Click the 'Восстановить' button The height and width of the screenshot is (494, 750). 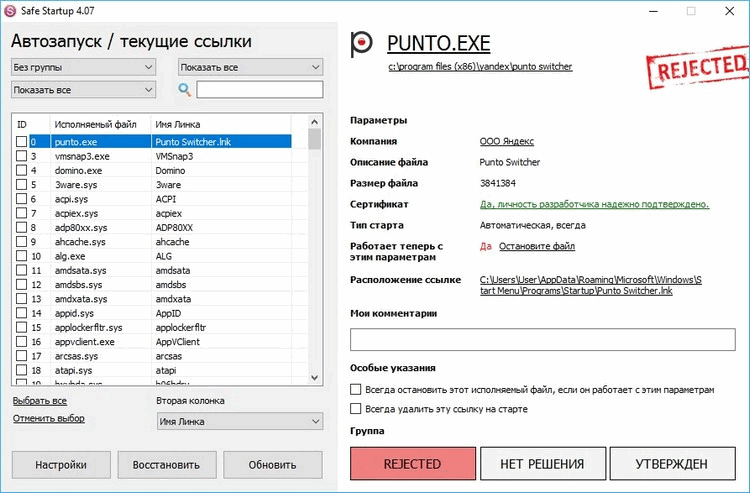tap(166, 464)
